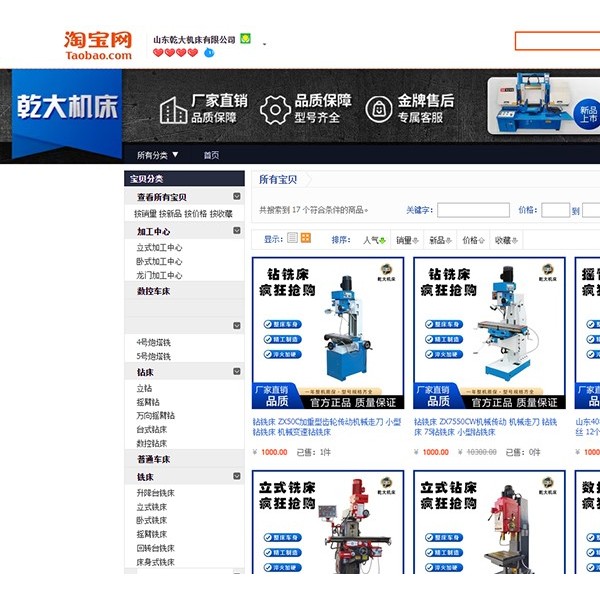Click the 按销量 sort link in sidebar
Image resolution: width=600 pixels, height=600 pixels.
145,214
